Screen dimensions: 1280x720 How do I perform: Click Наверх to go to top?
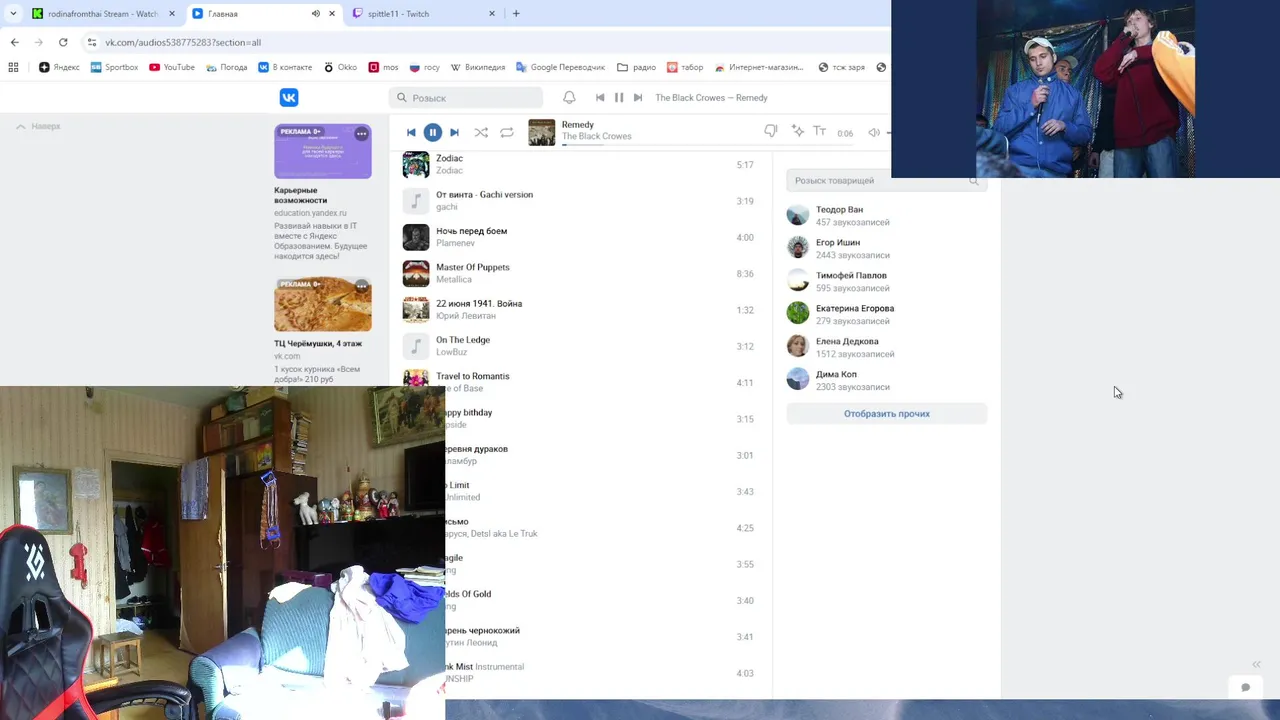click(39, 126)
